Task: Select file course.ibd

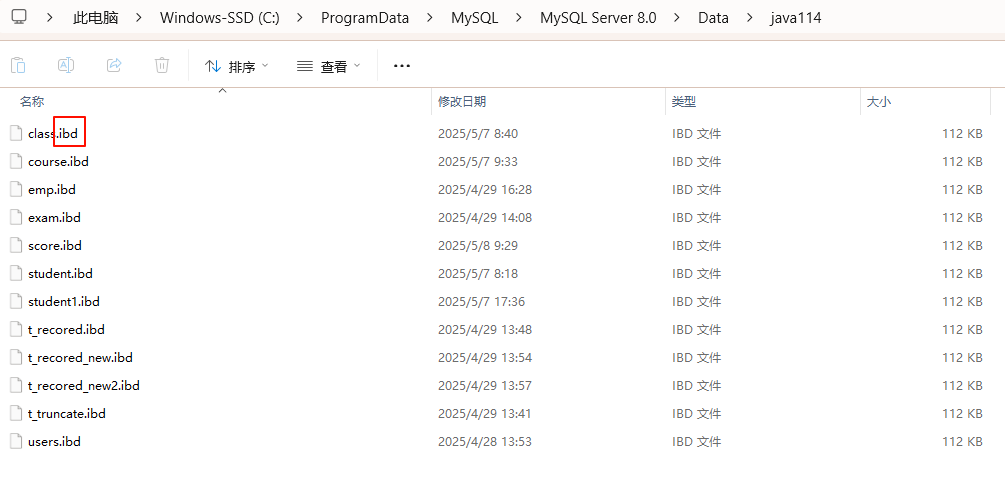Action: coord(58,162)
